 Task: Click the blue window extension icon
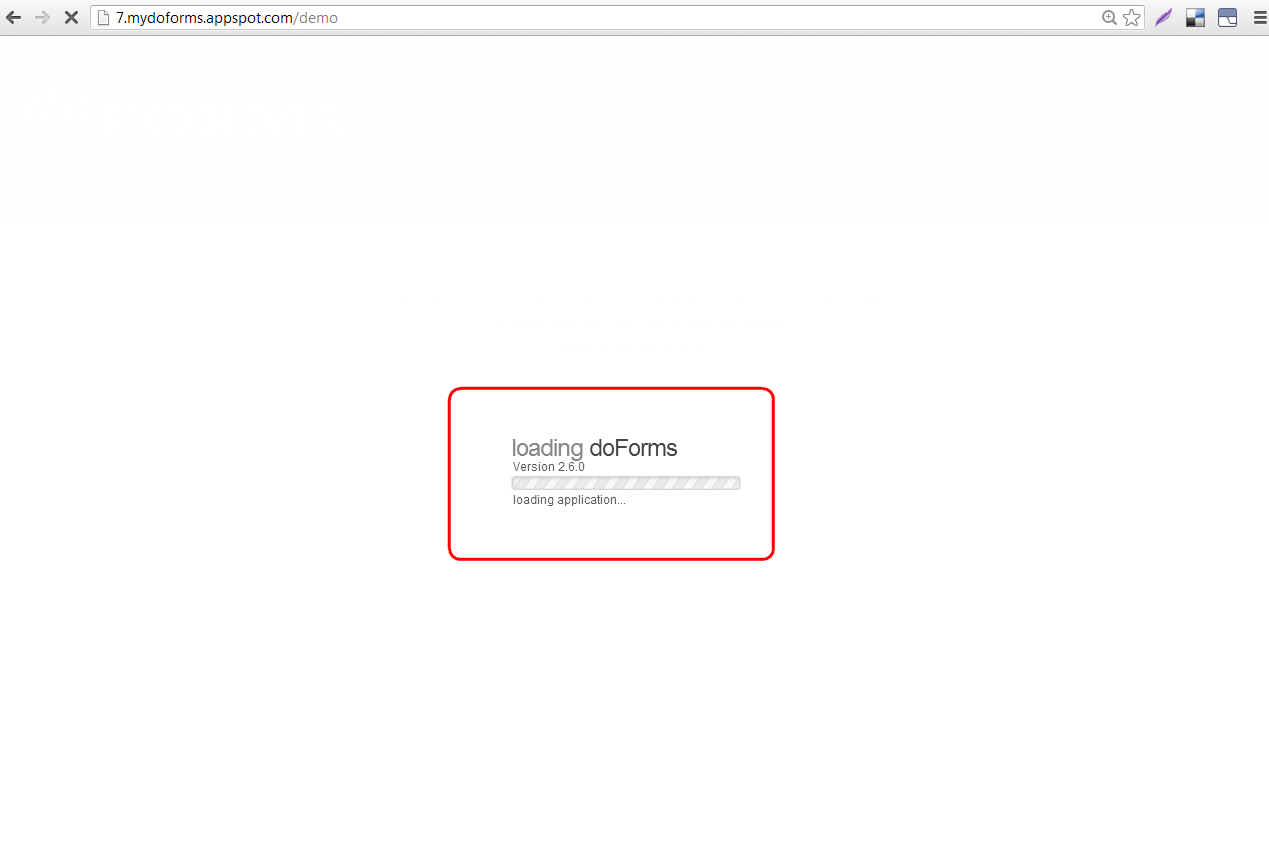pos(1227,18)
